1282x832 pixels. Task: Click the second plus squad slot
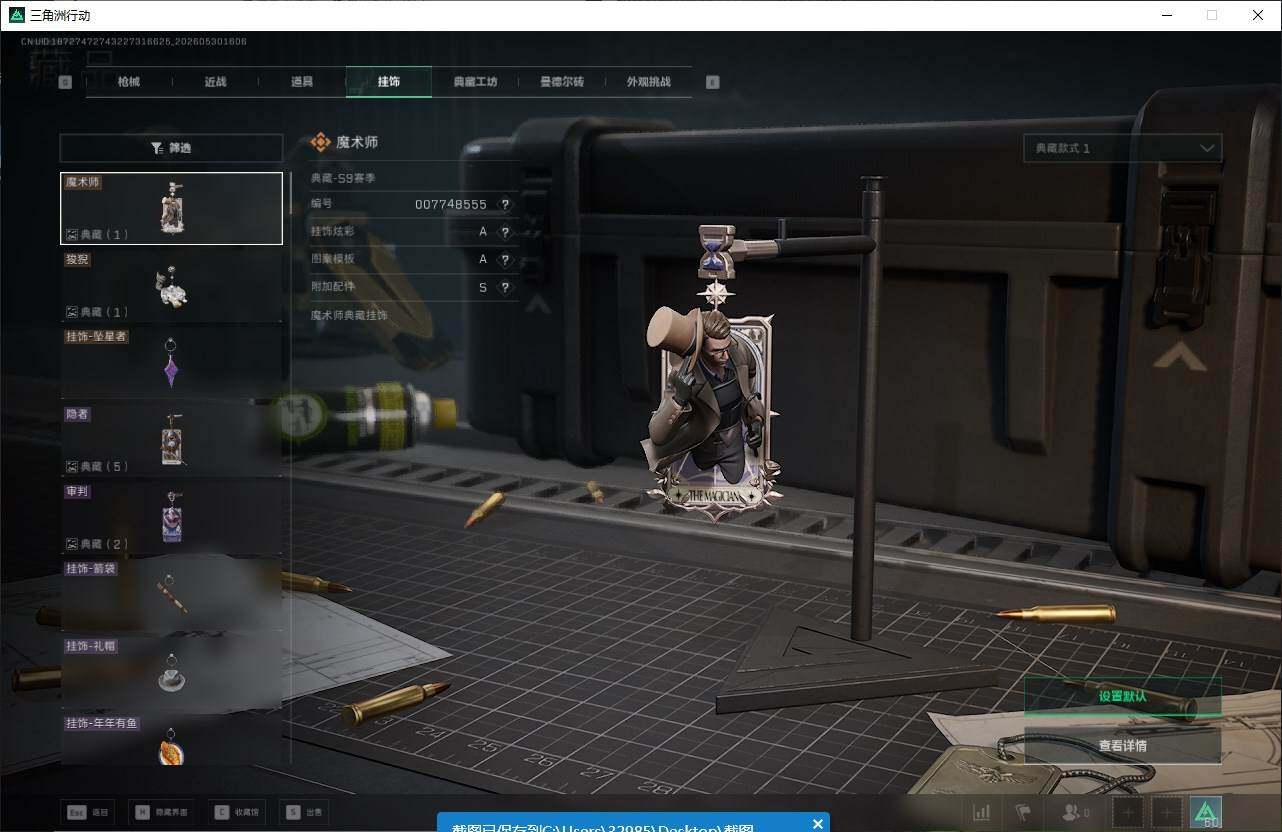click(x=1166, y=813)
